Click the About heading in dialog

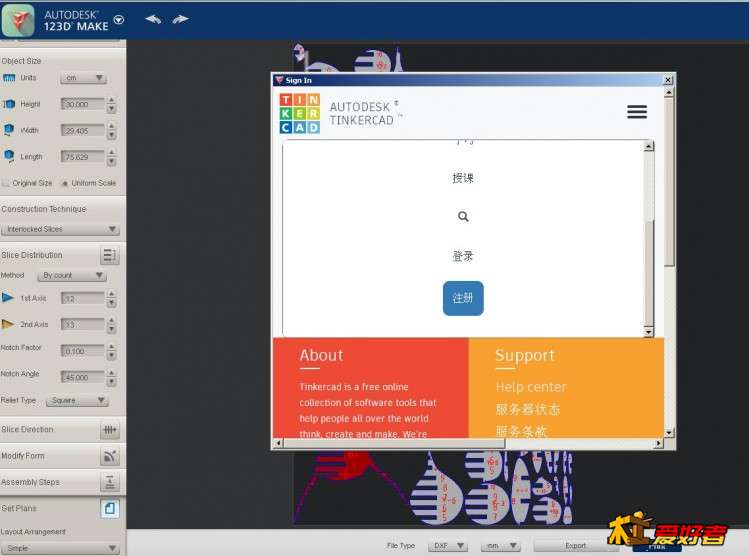pyautogui.click(x=321, y=355)
